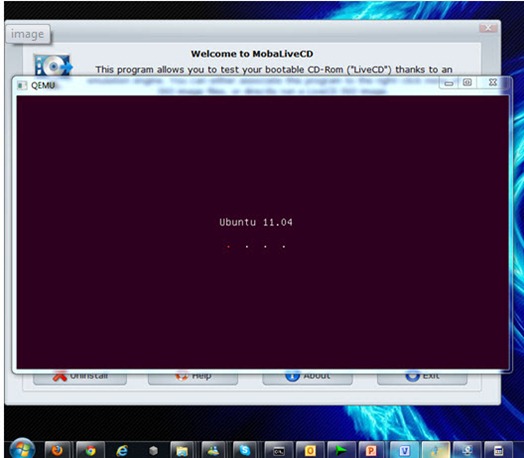Minimize the QEMU window
Image resolution: width=524 pixels, height=458 pixels.
pyautogui.click(x=449, y=83)
